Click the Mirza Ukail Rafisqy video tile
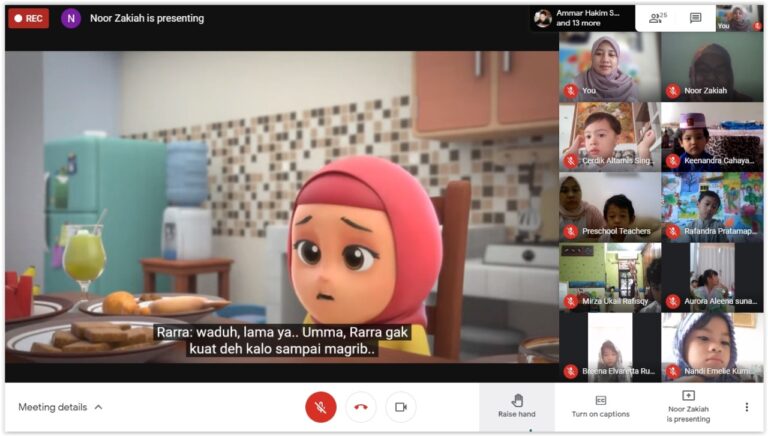This screenshot has height=436, width=768. [609, 277]
